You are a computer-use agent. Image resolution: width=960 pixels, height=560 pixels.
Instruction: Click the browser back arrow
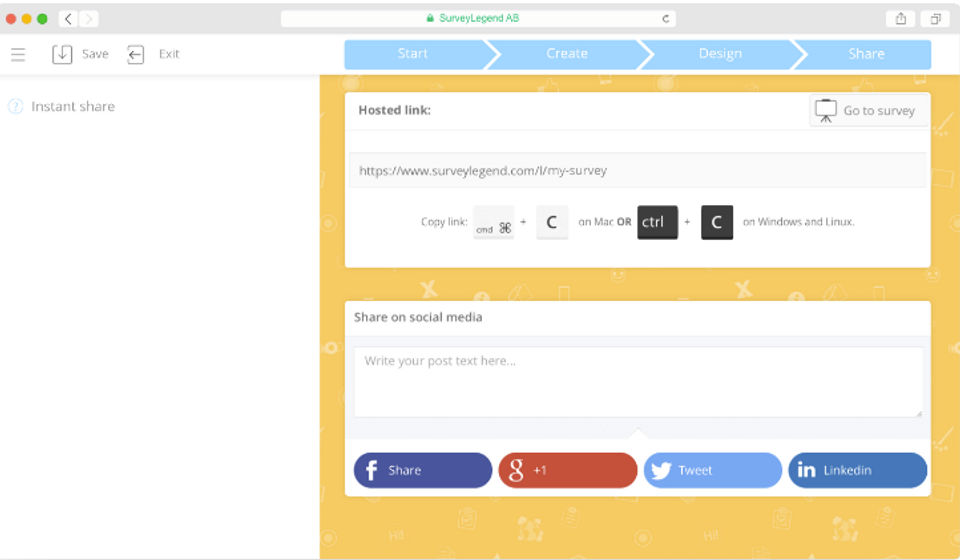[69, 19]
